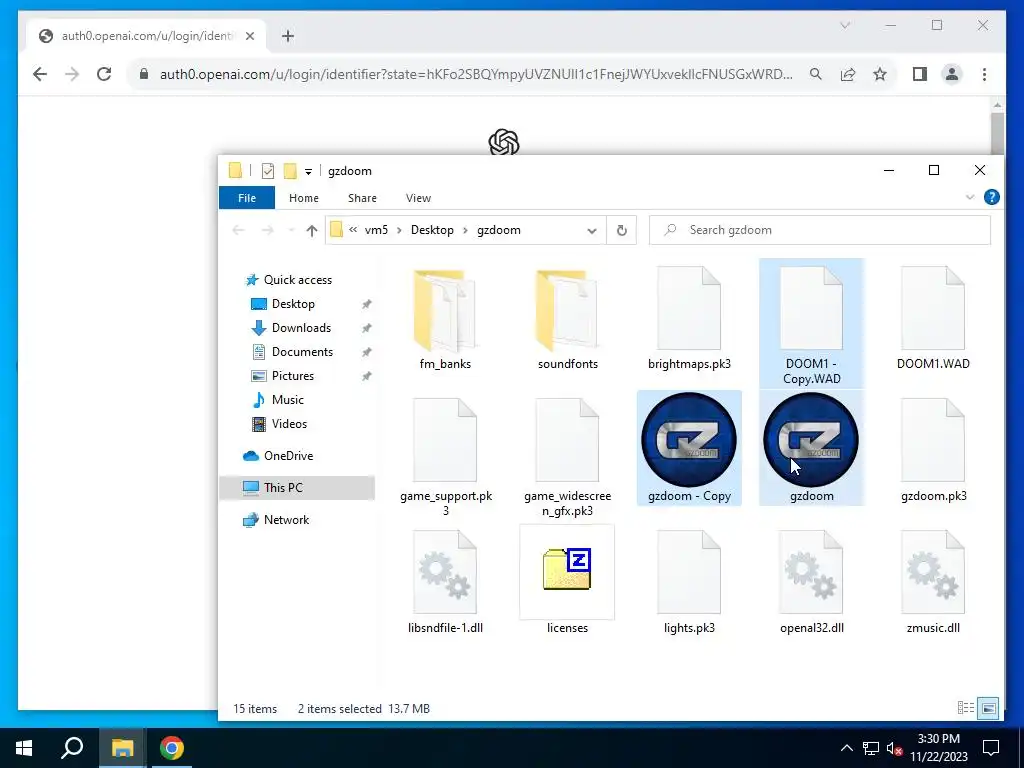This screenshot has height=768, width=1024.
Task: Select the DOOM1 - Copy.WAD file
Action: coord(811,324)
